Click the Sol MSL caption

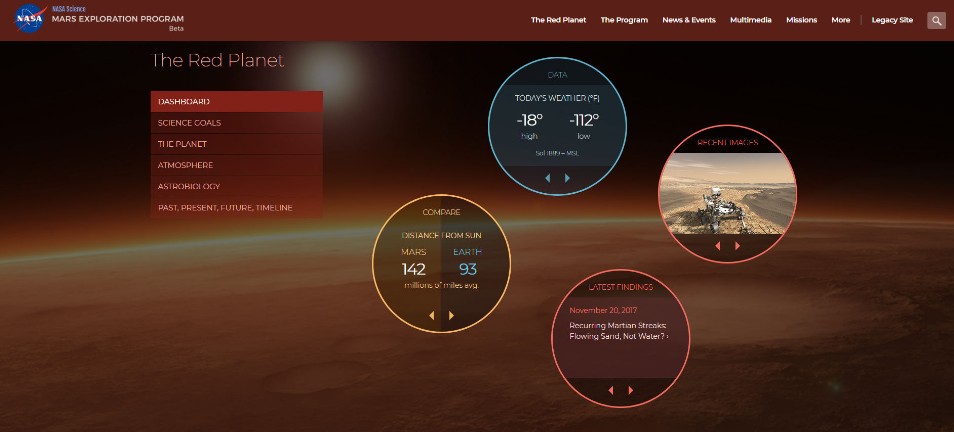tap(557, 153)
